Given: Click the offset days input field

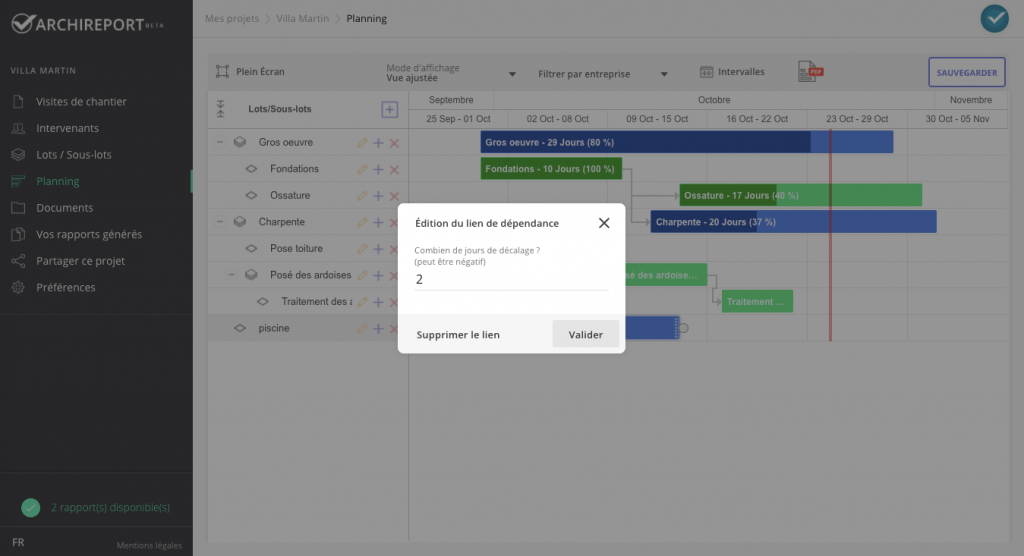Looking at the screenshot, I should point(511,280).
